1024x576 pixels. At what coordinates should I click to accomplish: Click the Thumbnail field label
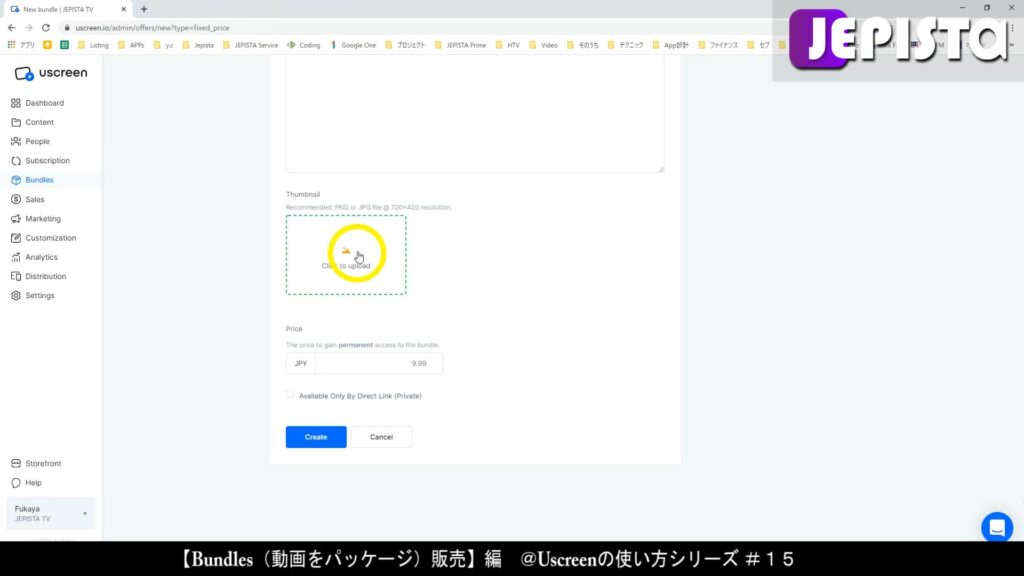(303, 195)
